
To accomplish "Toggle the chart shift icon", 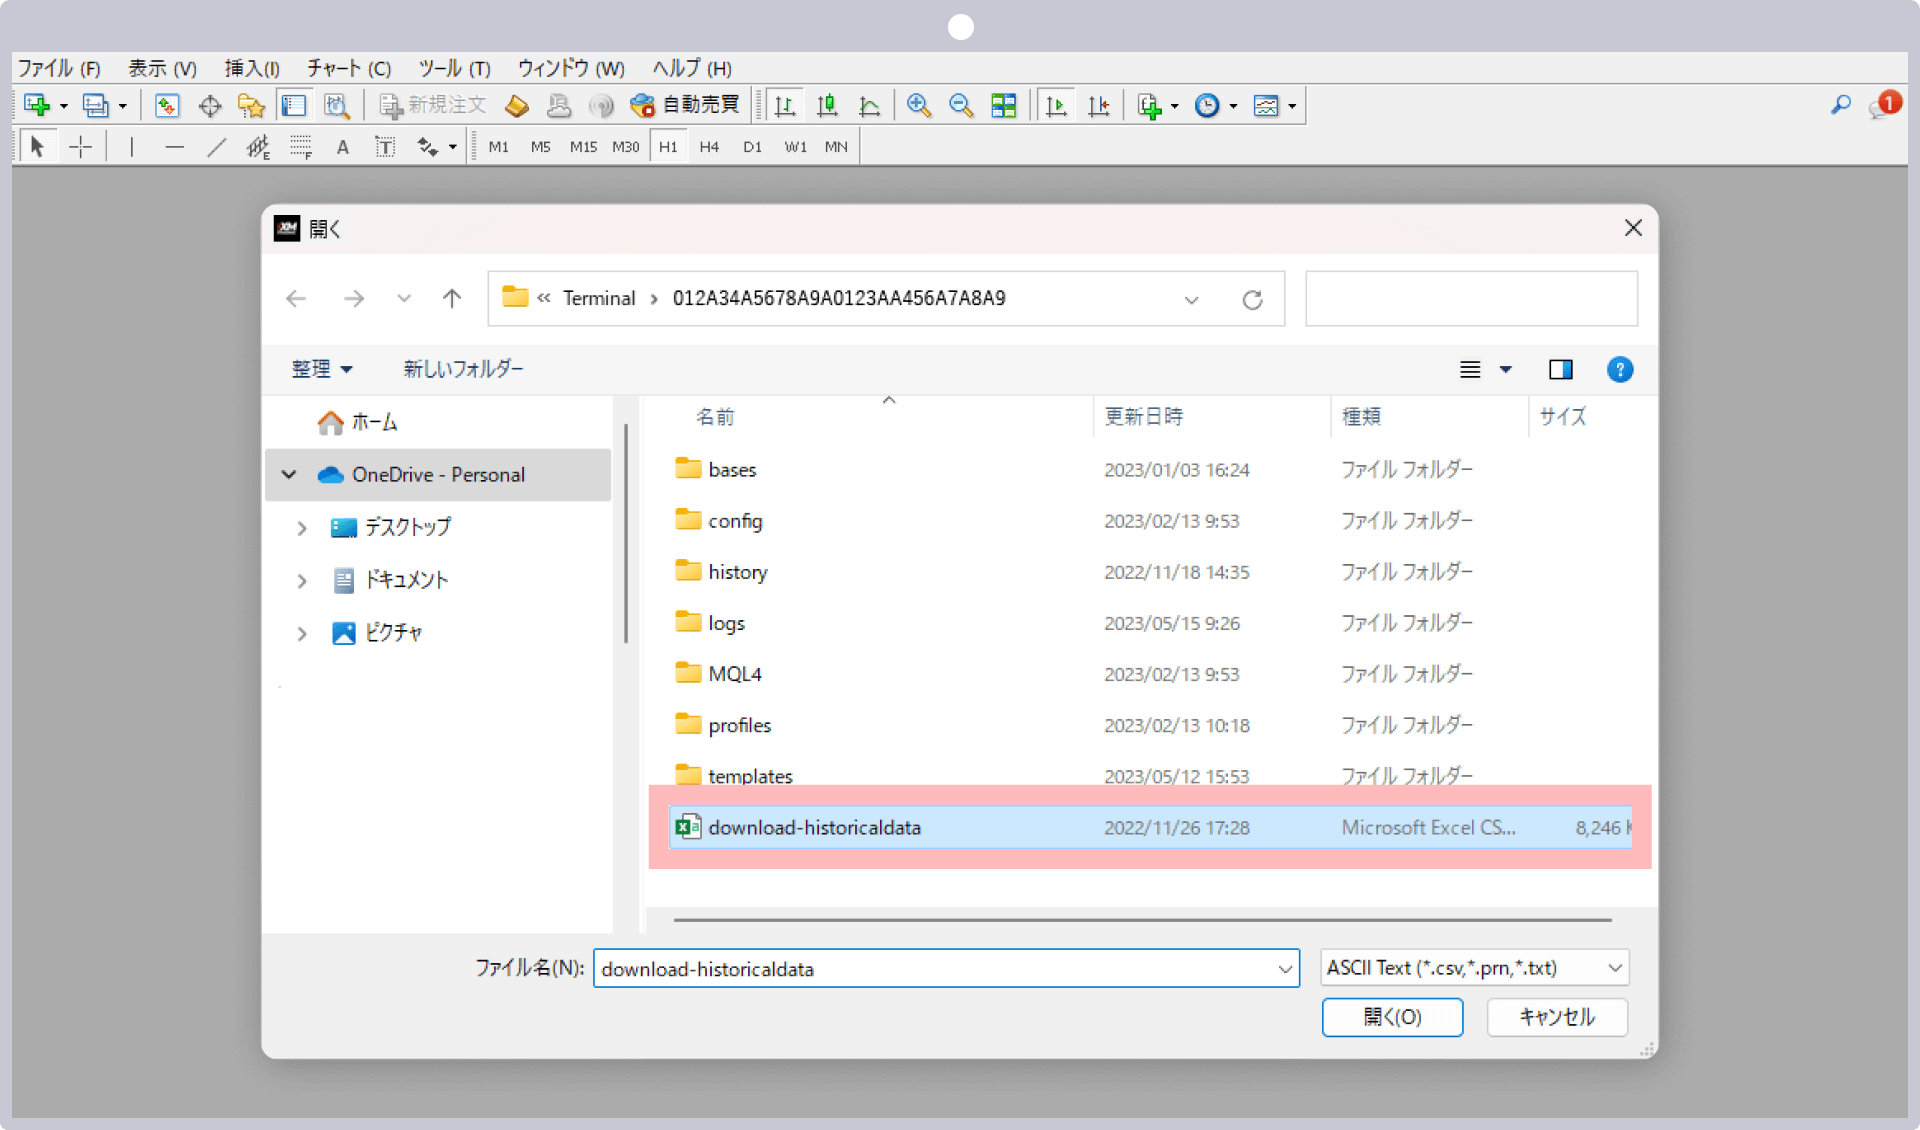I will (1099, 105).
